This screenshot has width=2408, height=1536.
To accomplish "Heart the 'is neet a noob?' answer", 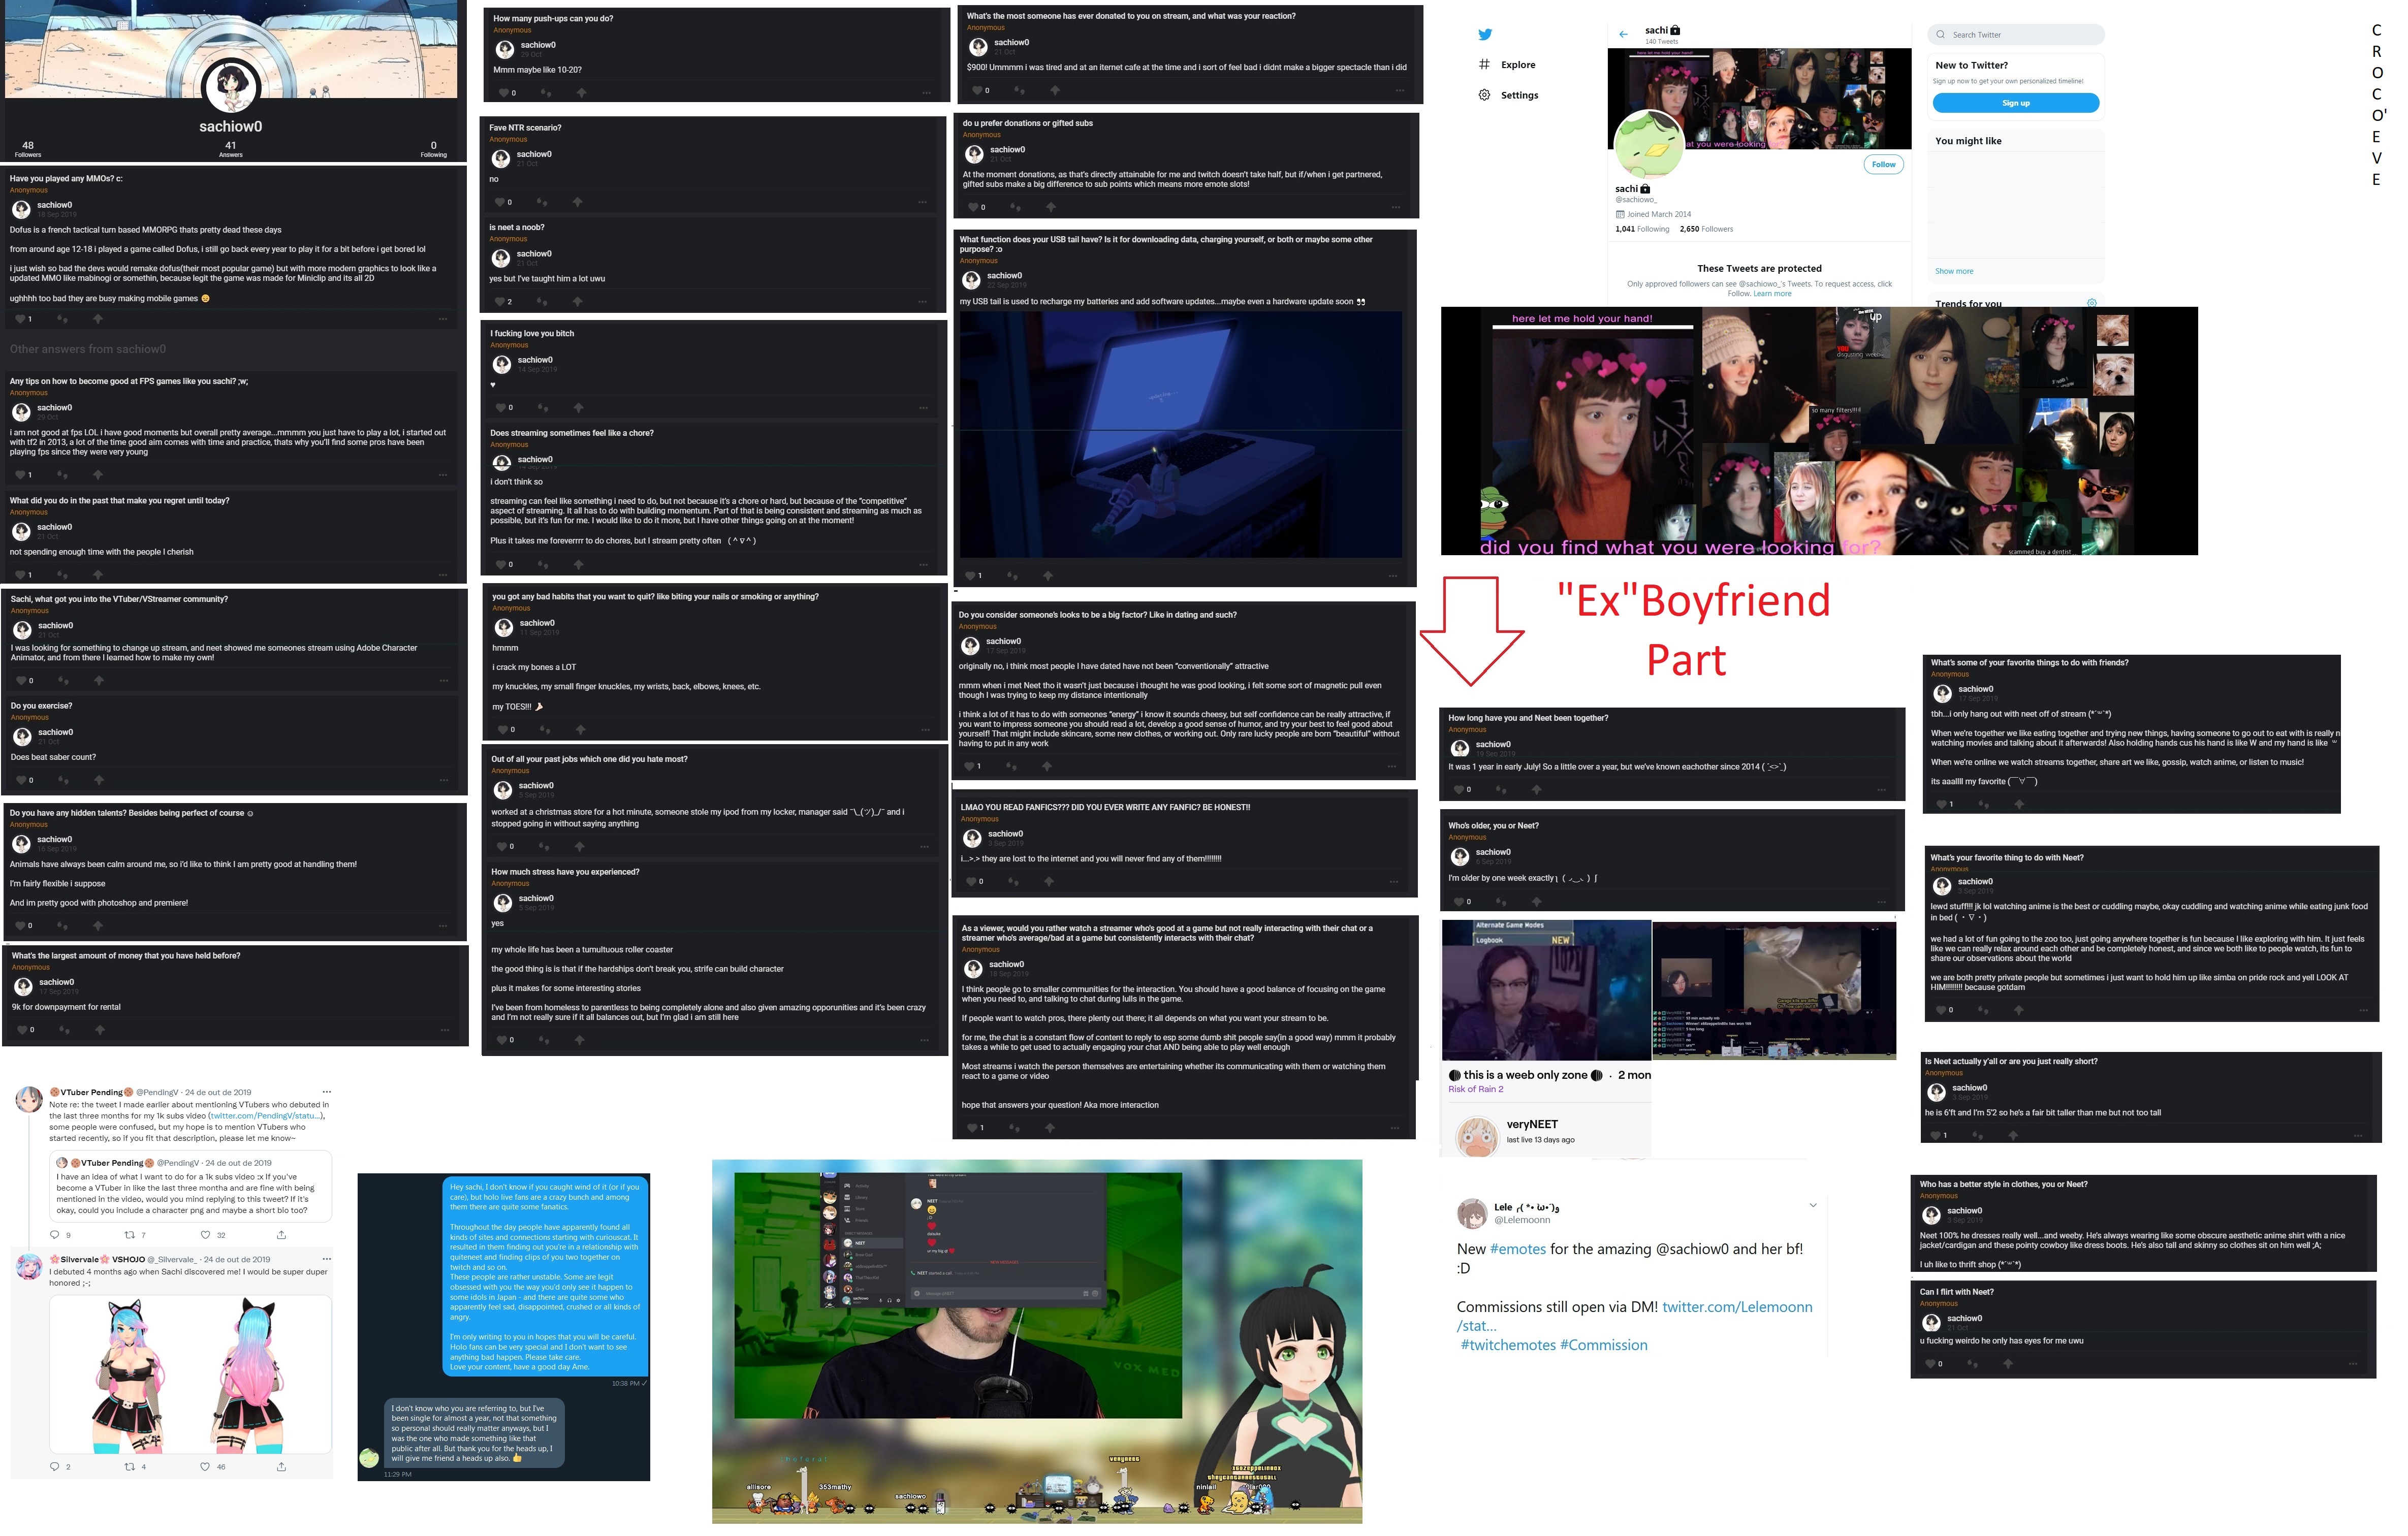I will pyautogui.click(x=499, y=301).
